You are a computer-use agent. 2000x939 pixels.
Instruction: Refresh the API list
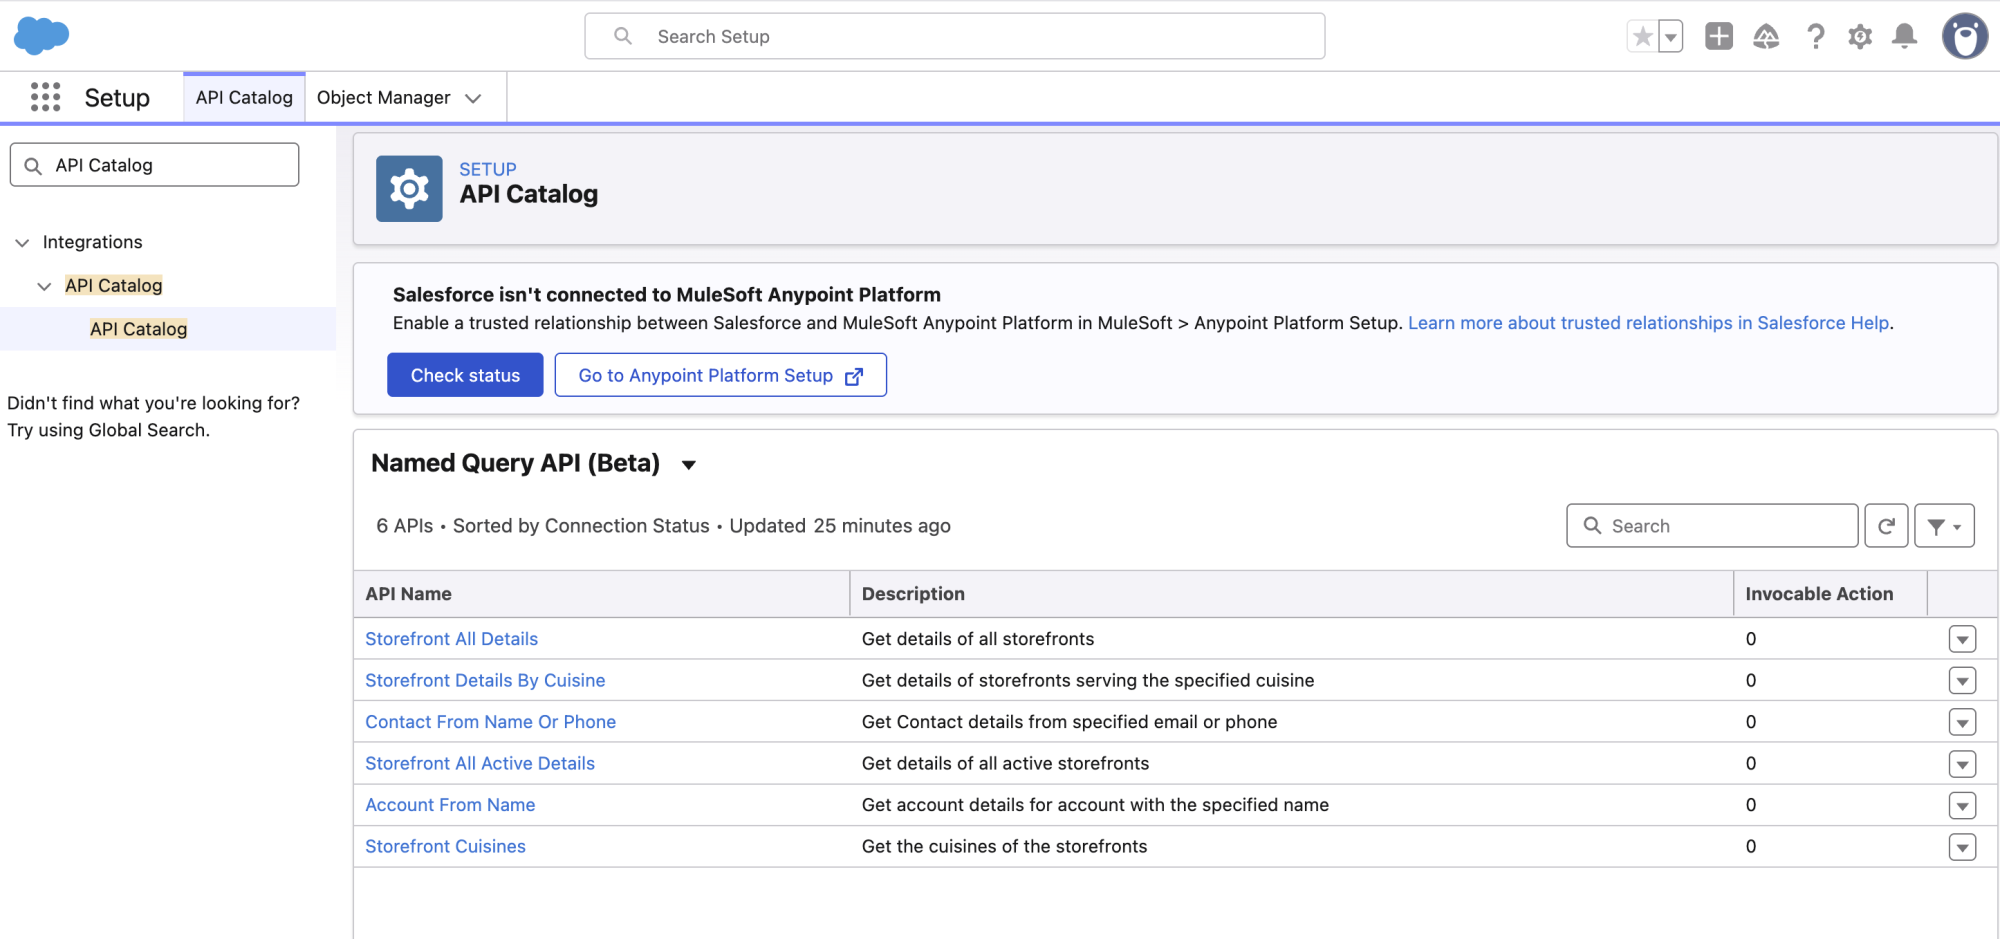click(1886, 526)
